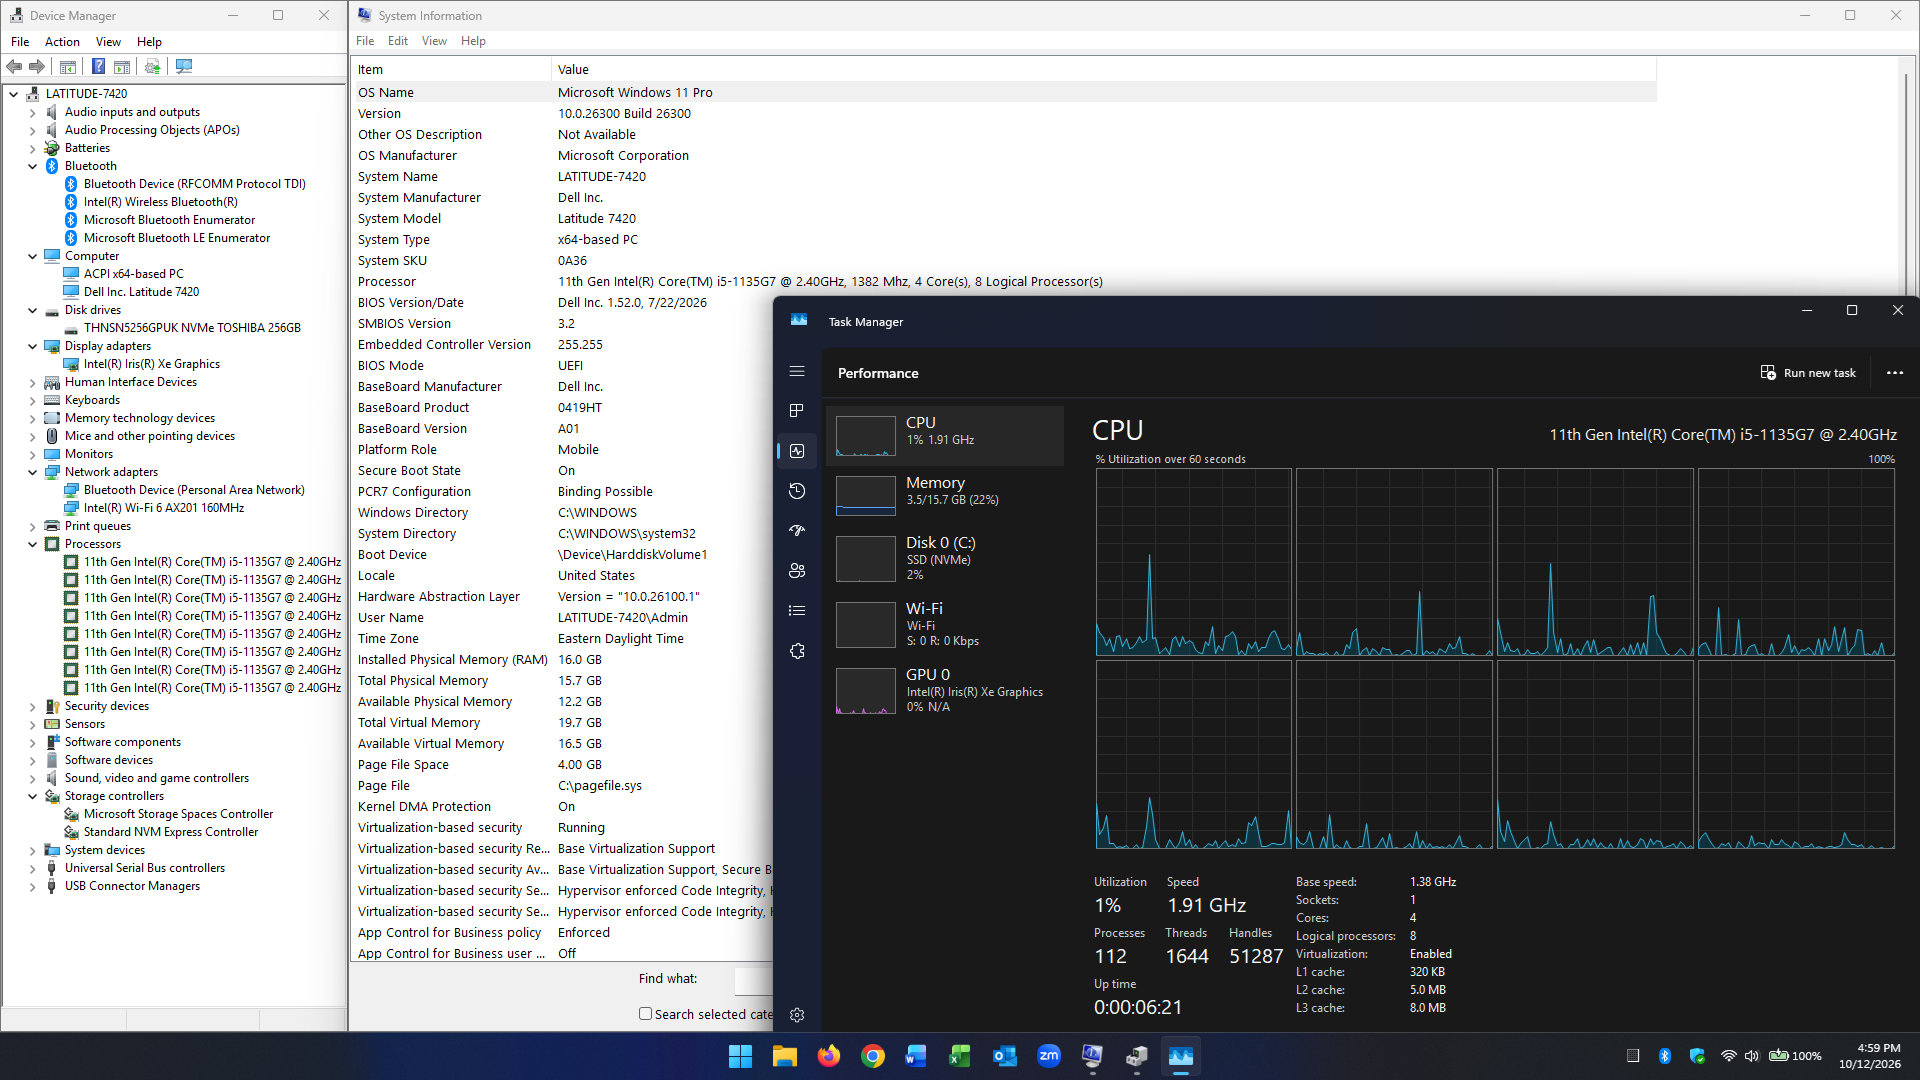
Task: Open Help menu in System Information
Action: pos(473,41)
